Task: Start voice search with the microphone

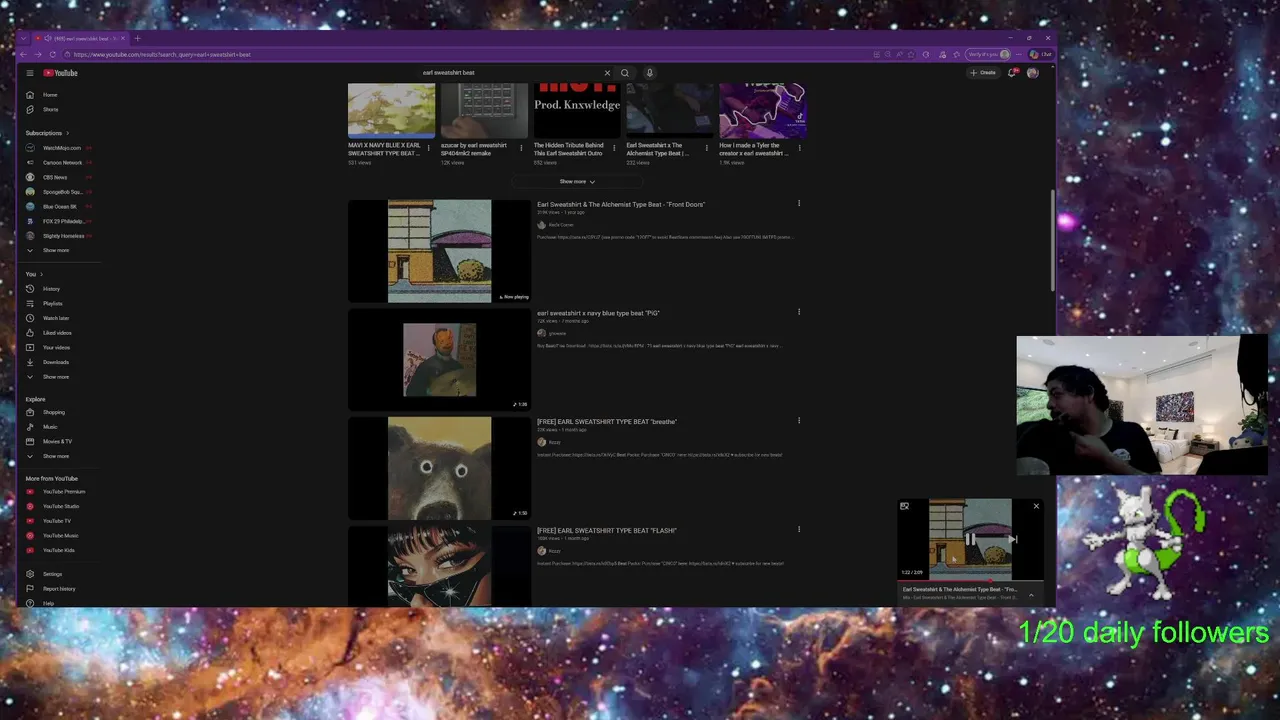Action: (649, 73)
